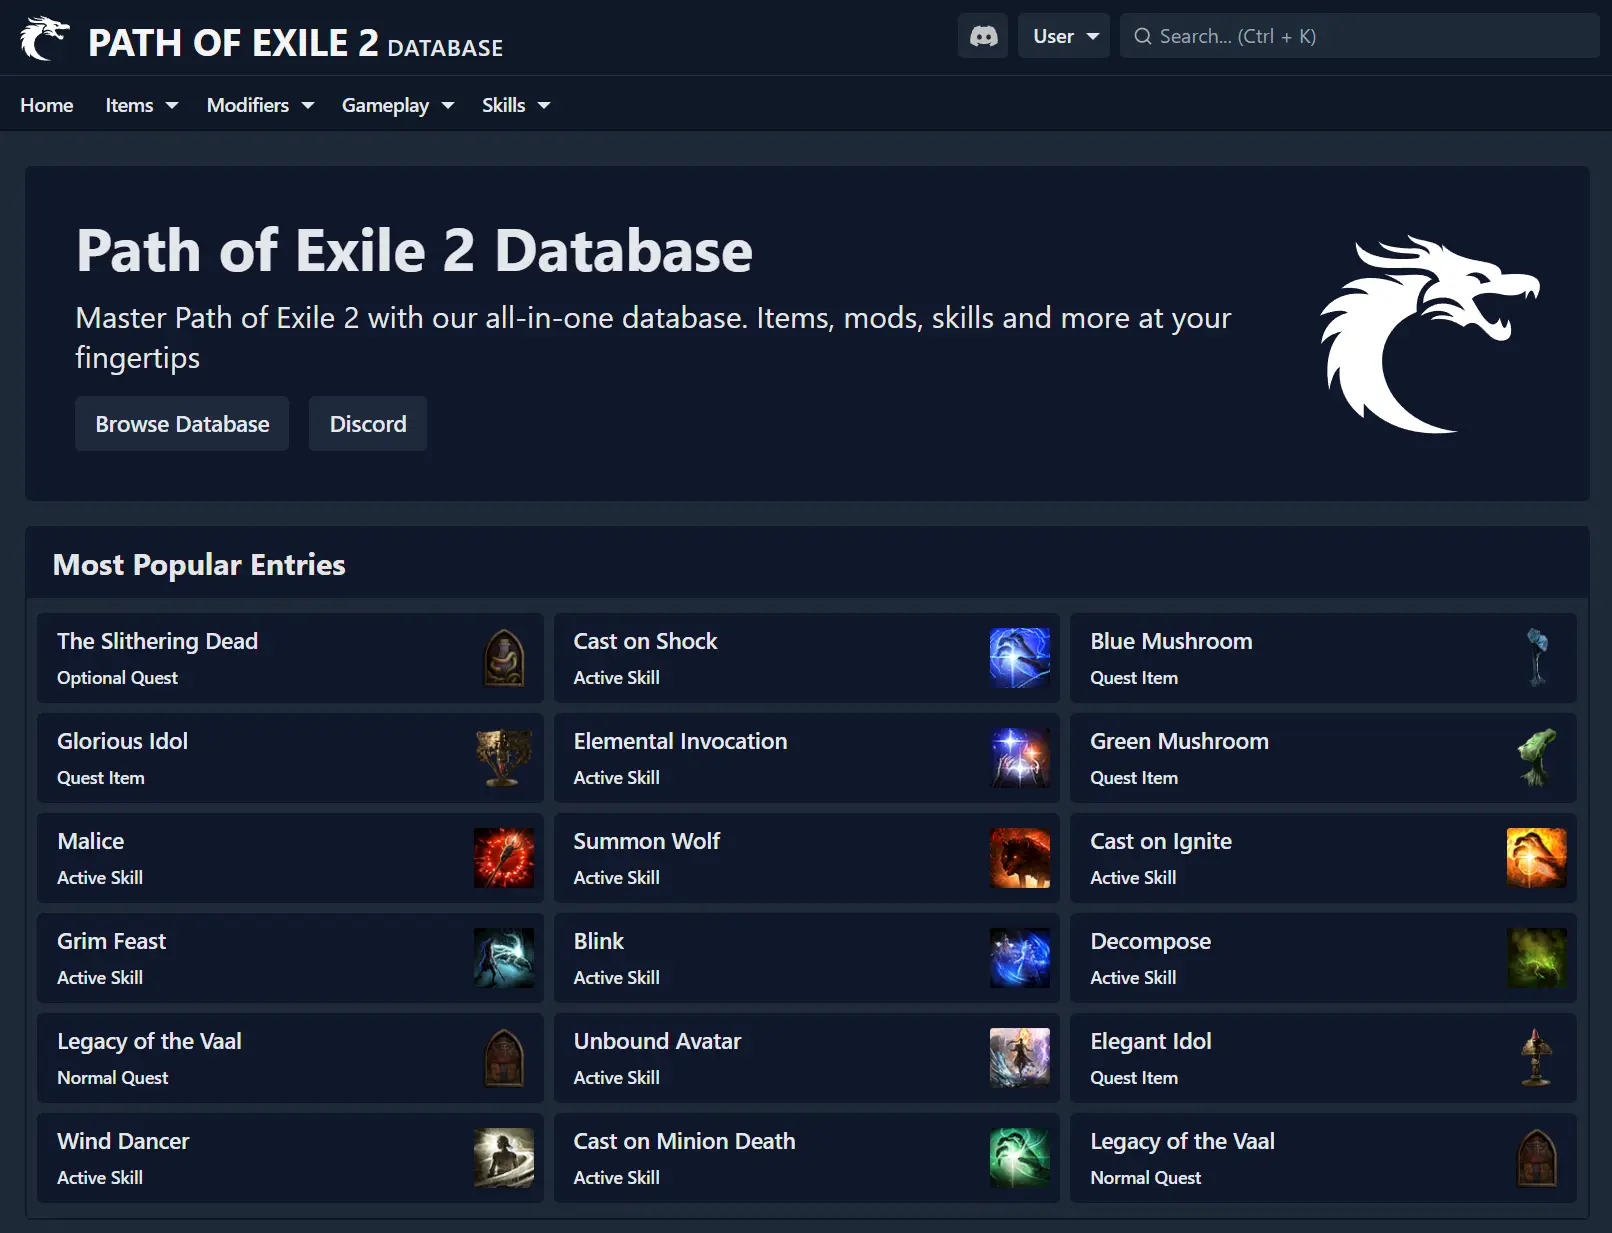Click the Cast on Ignite skill icon

coord(1536,858)
